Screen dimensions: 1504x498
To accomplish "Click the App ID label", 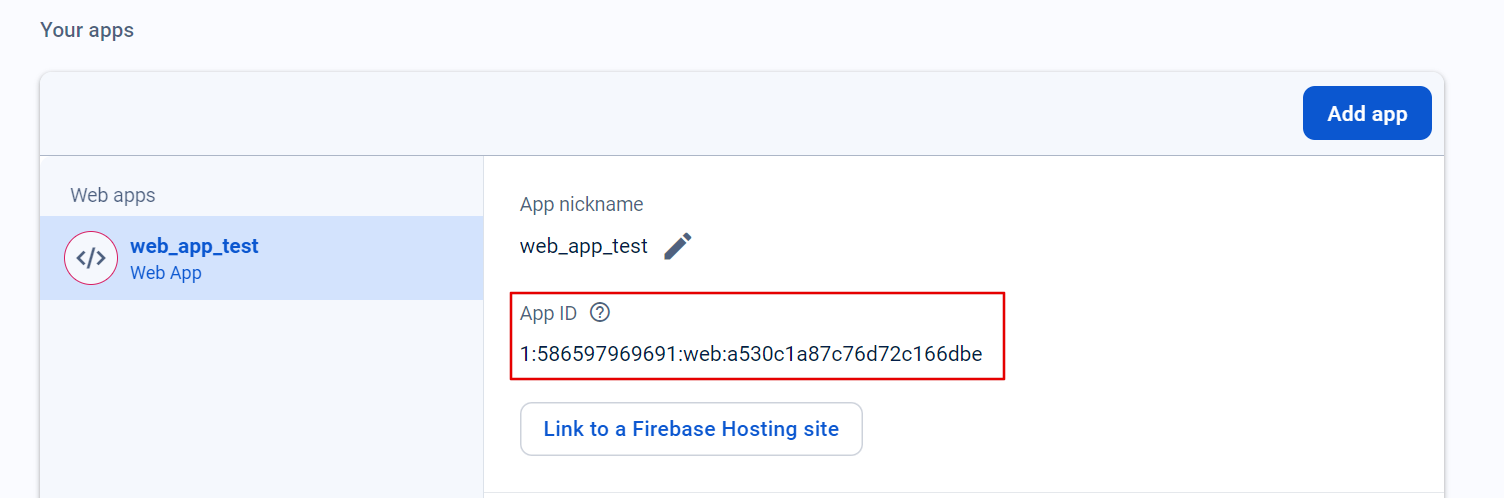I will [549, 313].
